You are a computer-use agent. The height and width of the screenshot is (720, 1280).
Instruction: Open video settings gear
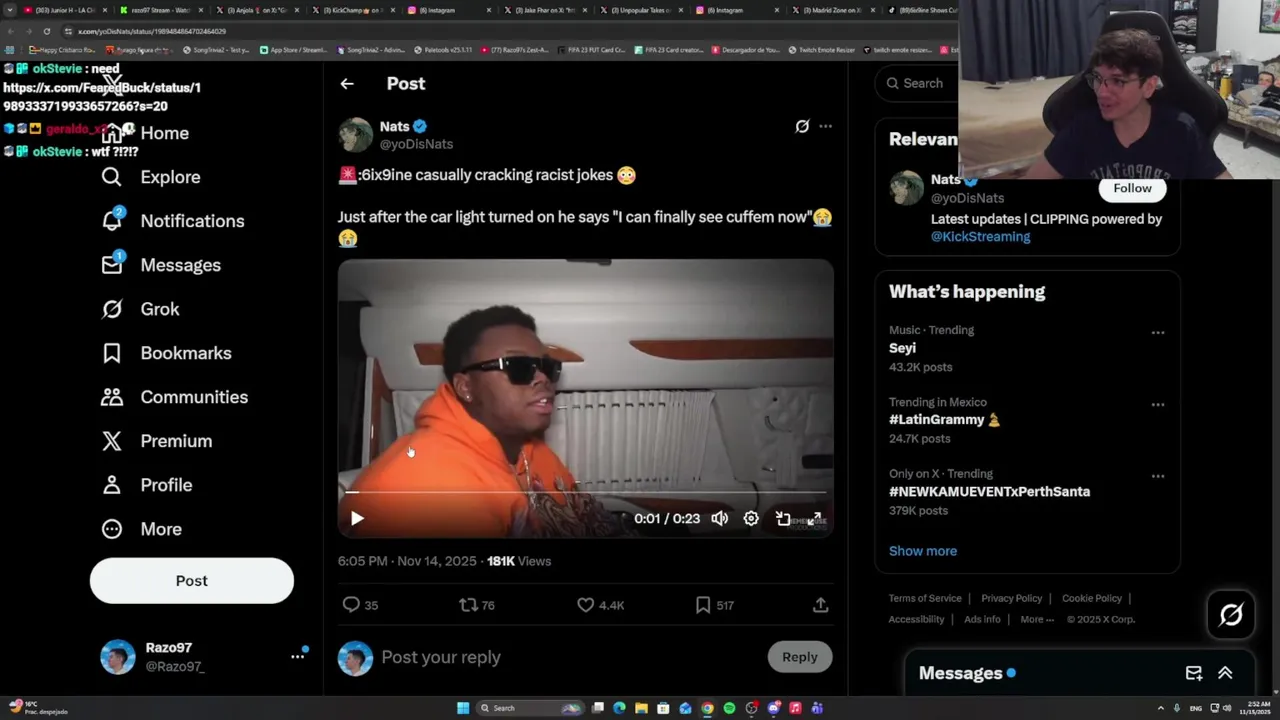pyautogui.click(x=751, y=518)
